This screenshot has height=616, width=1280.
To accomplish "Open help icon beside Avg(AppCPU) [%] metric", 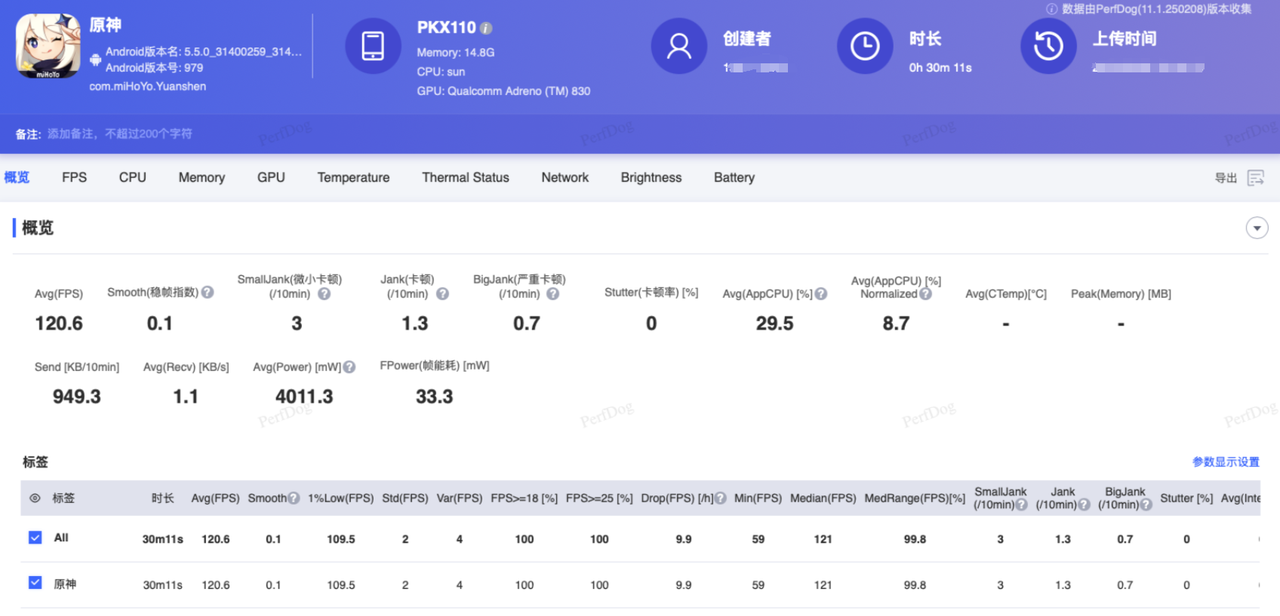I will [821, 294].
